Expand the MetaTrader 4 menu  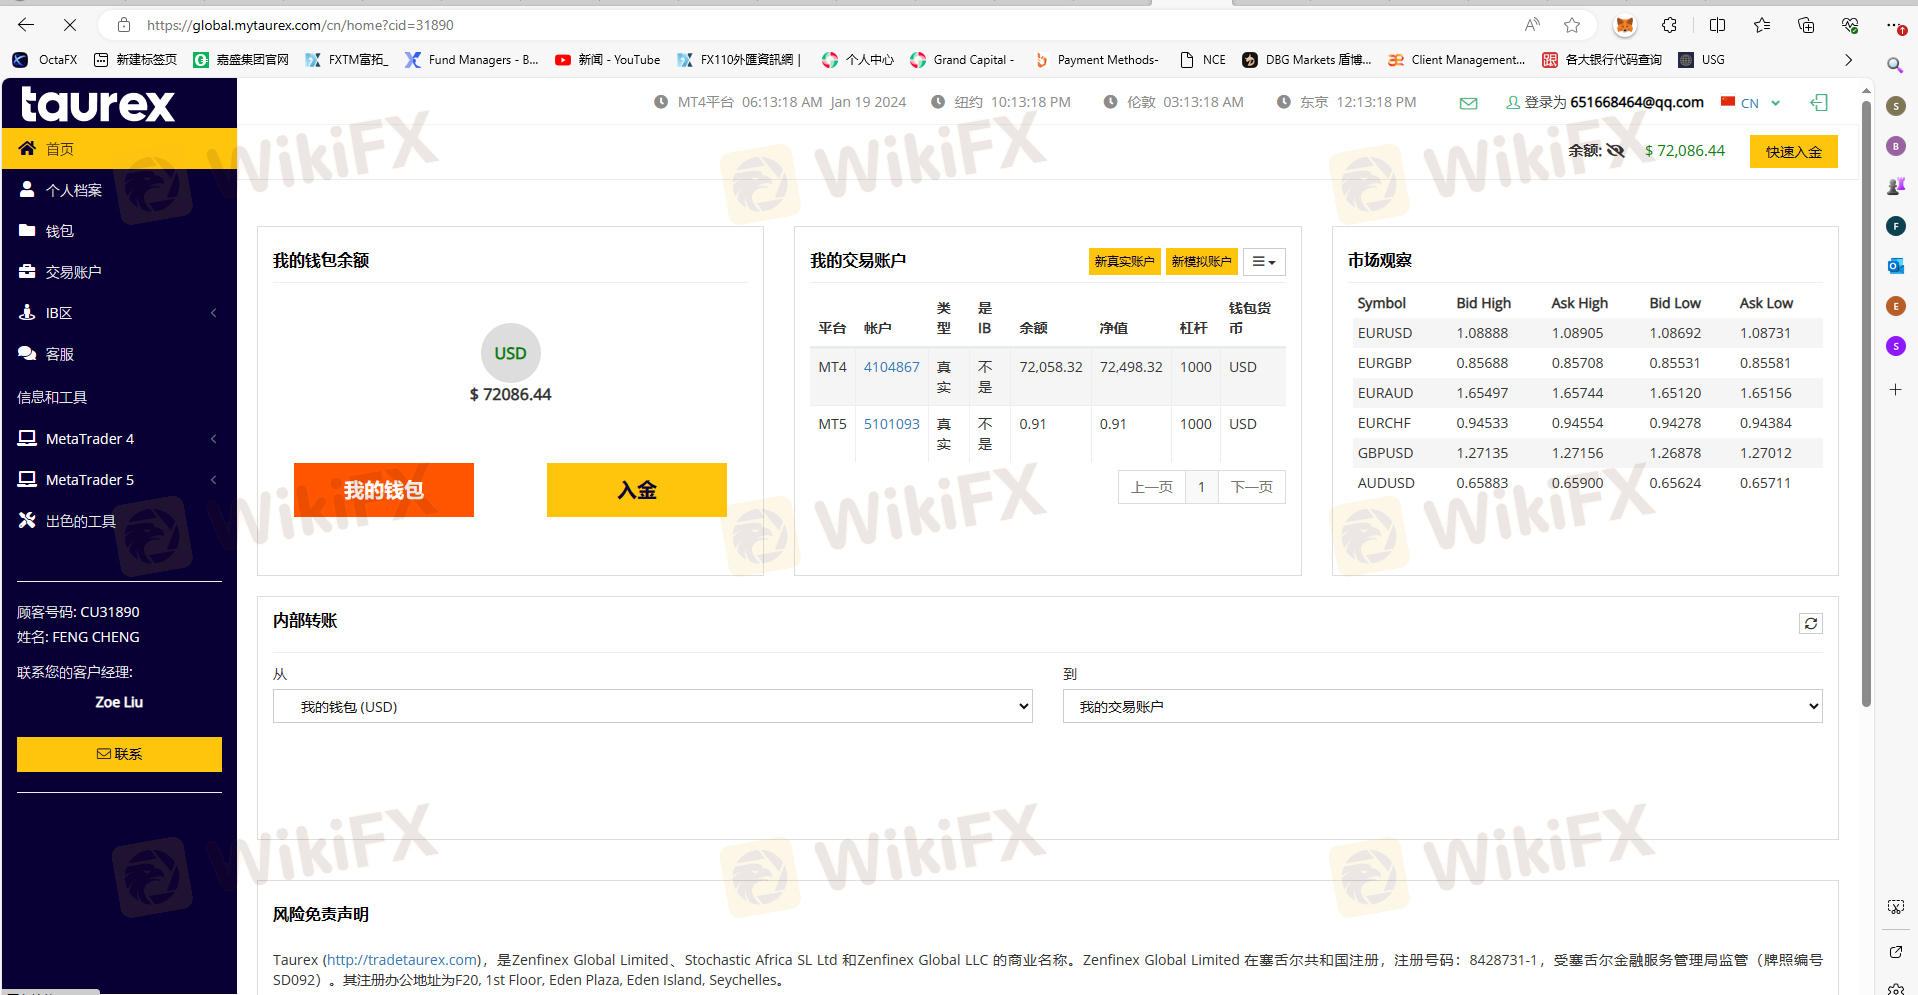point(119,439)
